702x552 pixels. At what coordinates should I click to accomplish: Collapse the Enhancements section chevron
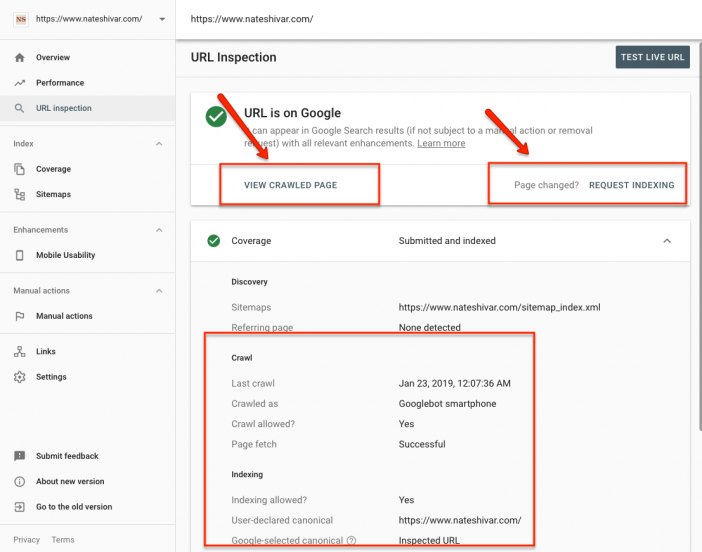(159, 230)
